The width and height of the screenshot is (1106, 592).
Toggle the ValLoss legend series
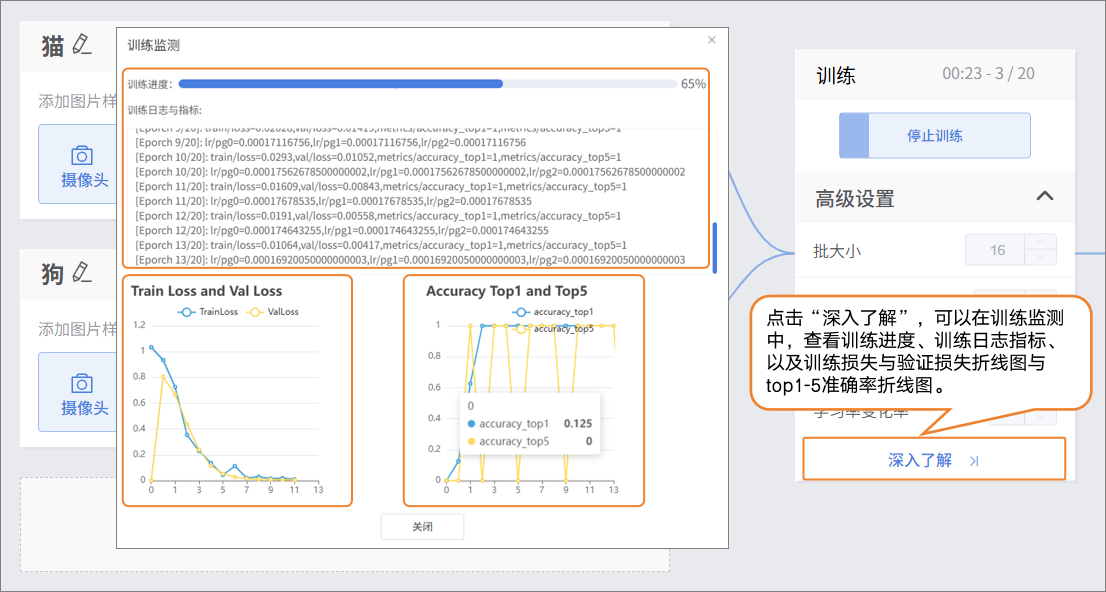pyautogui.click(x=275, y=311)
